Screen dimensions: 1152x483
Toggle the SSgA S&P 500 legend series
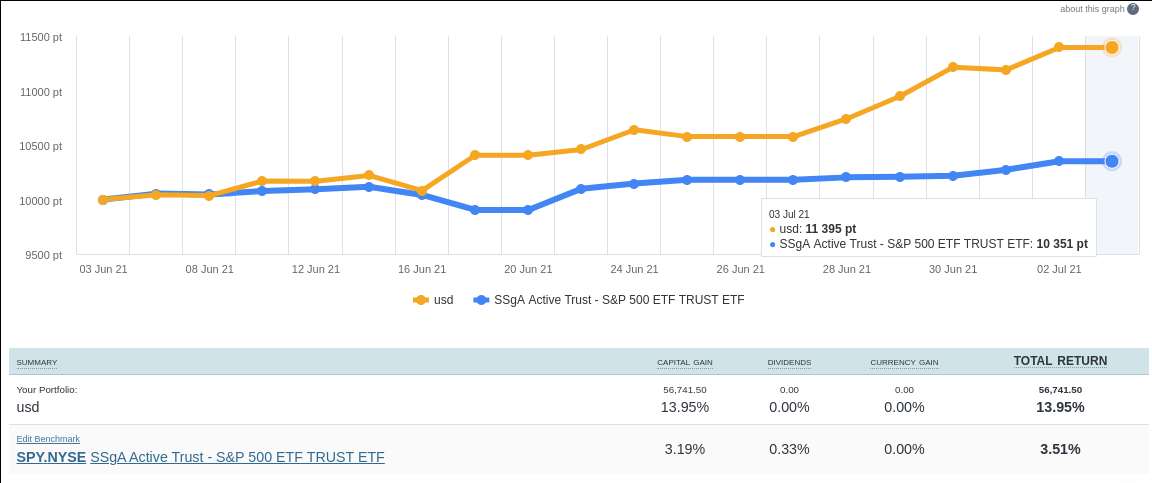[619, 300]
